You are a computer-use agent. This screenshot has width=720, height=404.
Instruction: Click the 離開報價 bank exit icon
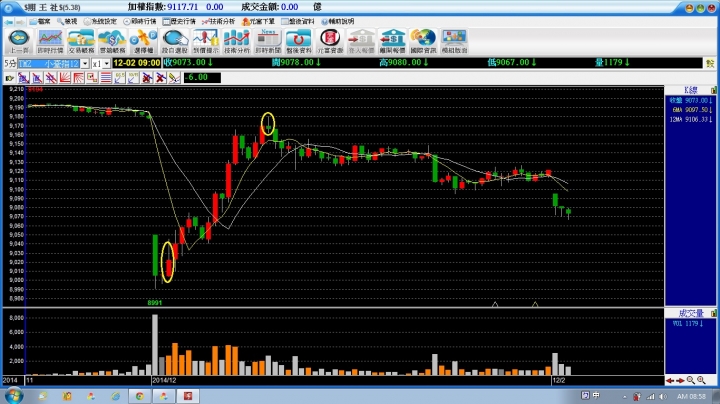pos(393,41)
